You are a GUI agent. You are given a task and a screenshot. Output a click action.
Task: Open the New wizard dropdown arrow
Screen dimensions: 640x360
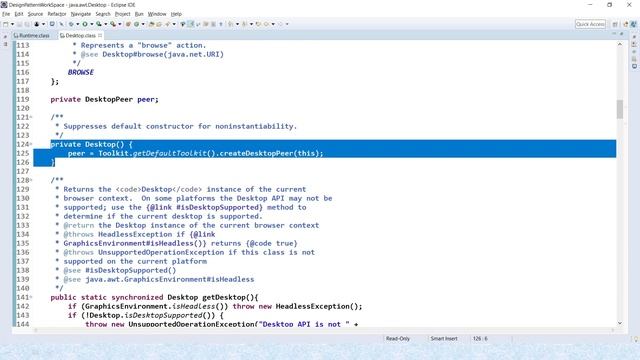pyautogui.click(x=12, y=24)
